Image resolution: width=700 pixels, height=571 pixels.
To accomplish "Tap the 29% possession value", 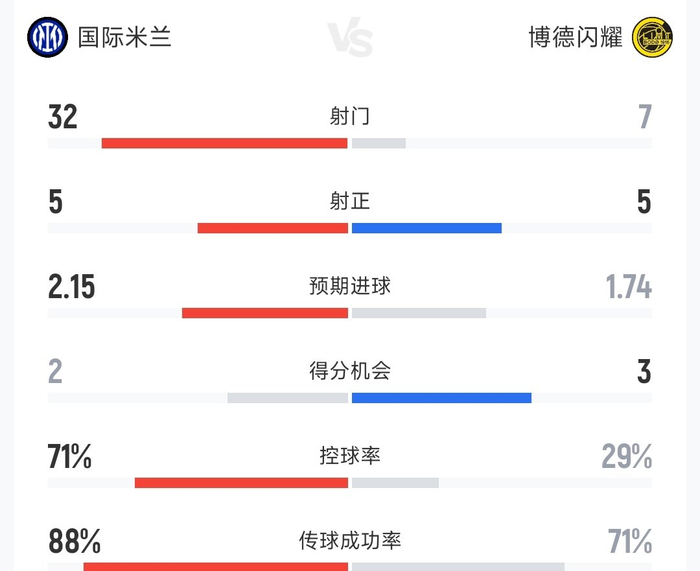I will 627,457.
